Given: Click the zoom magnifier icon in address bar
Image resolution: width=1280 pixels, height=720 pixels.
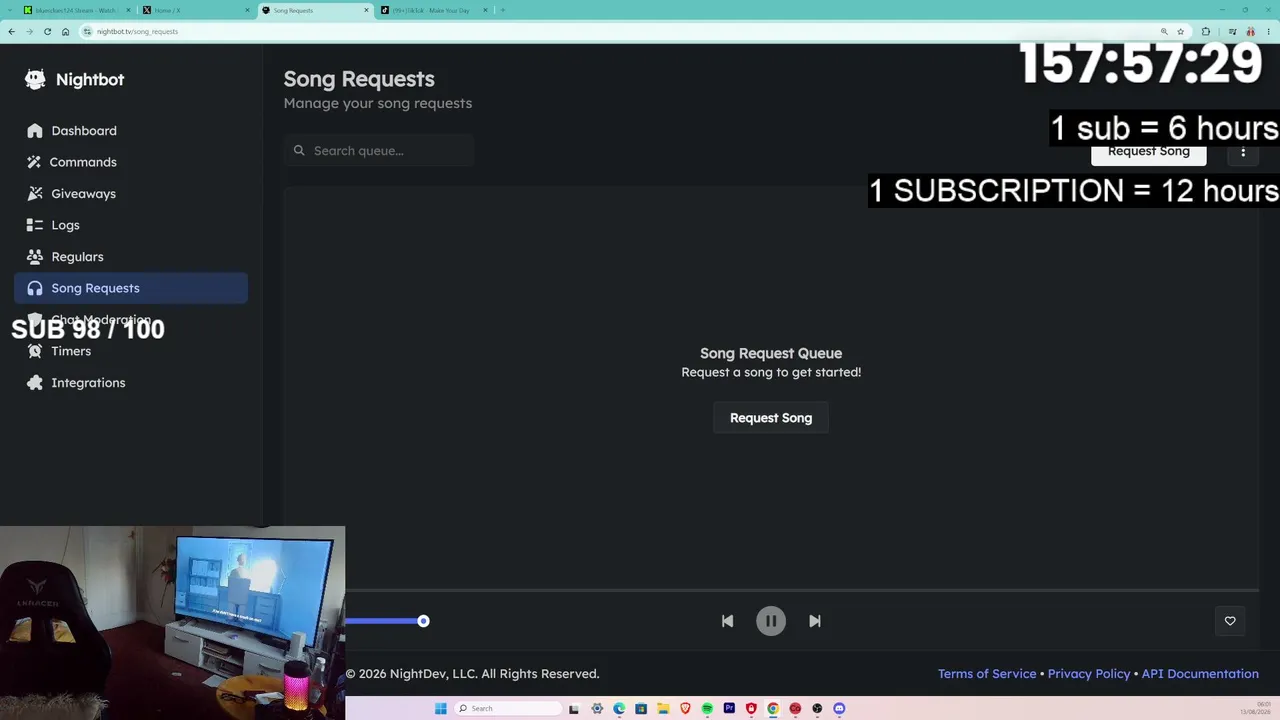Looking at the screenshot, I should (1164, 31).
